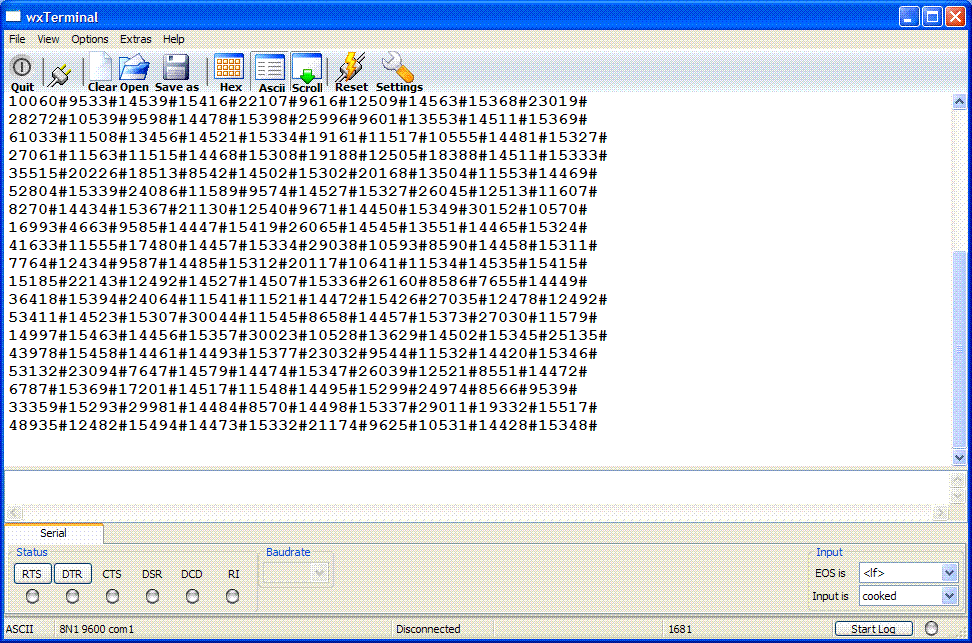
Task: Click the ASCII status bar entry
Action: 20,629
